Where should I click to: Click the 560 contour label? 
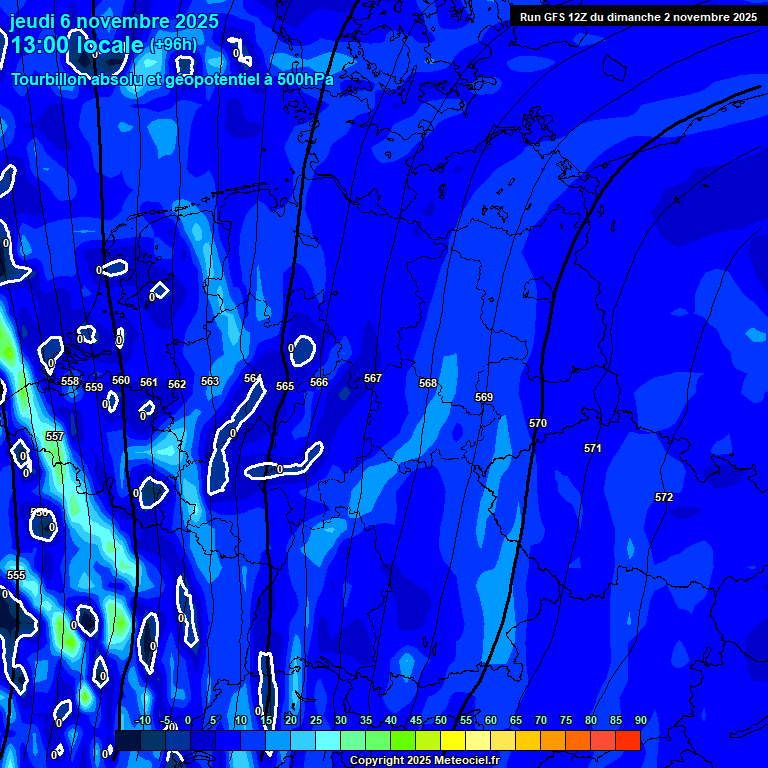pyautogui.click(x=121, y=380)
